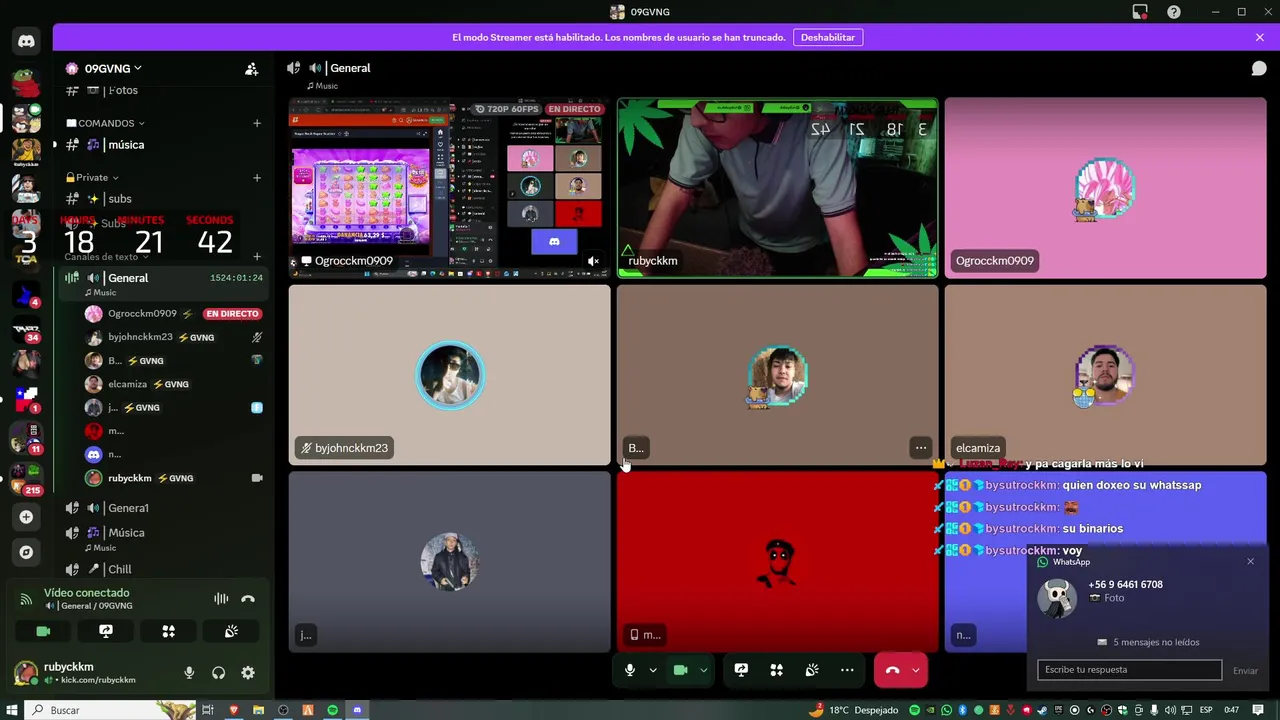Open File Explorer from the taskbar
This screenshot has height=720, width=1280.
(x=258, y=710)
